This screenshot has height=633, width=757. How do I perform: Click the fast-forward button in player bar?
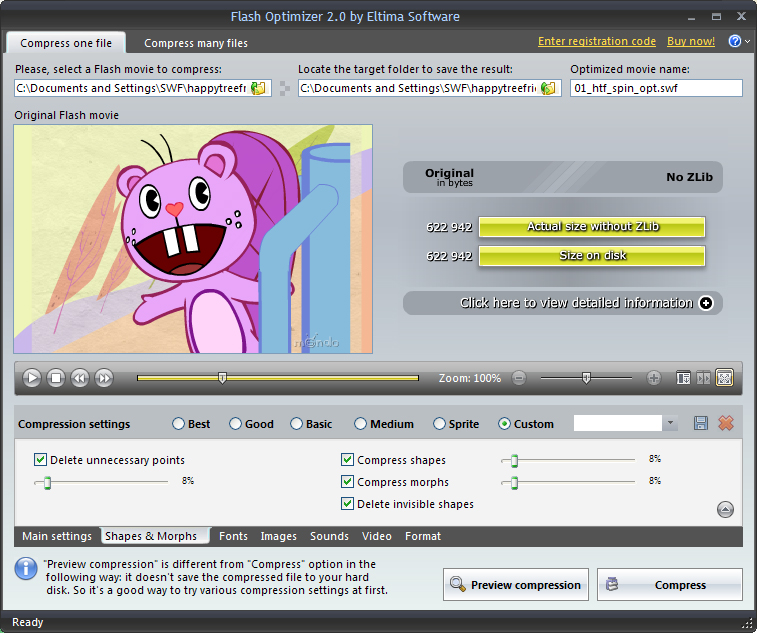(104, 378)
